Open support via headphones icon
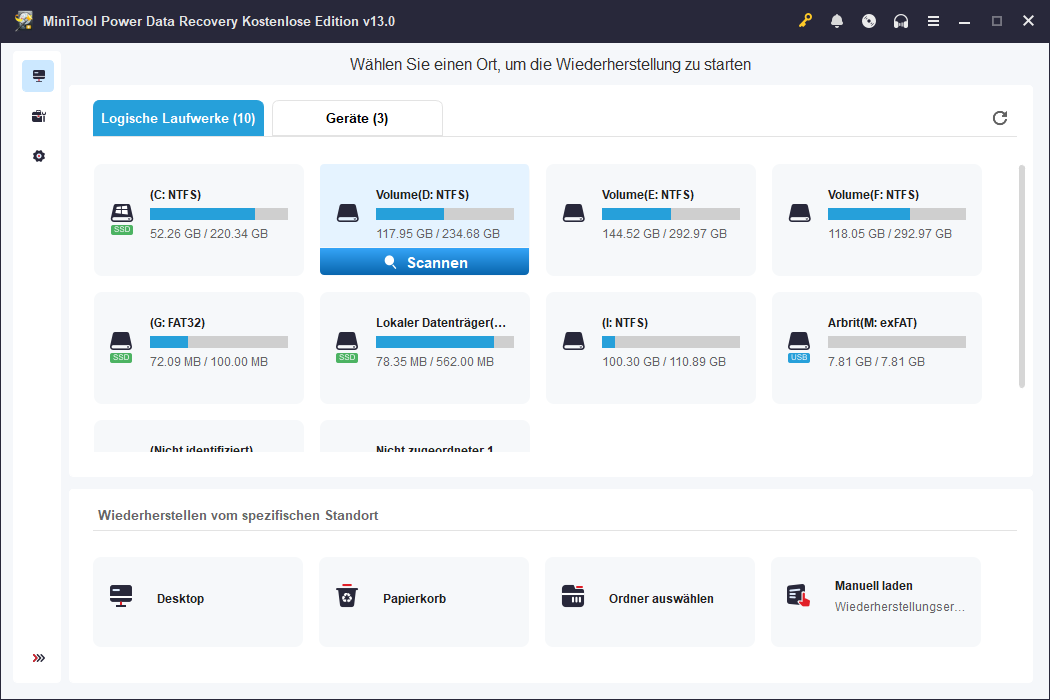This screenshot has height=700, width=1050. [x=901, y=21]
